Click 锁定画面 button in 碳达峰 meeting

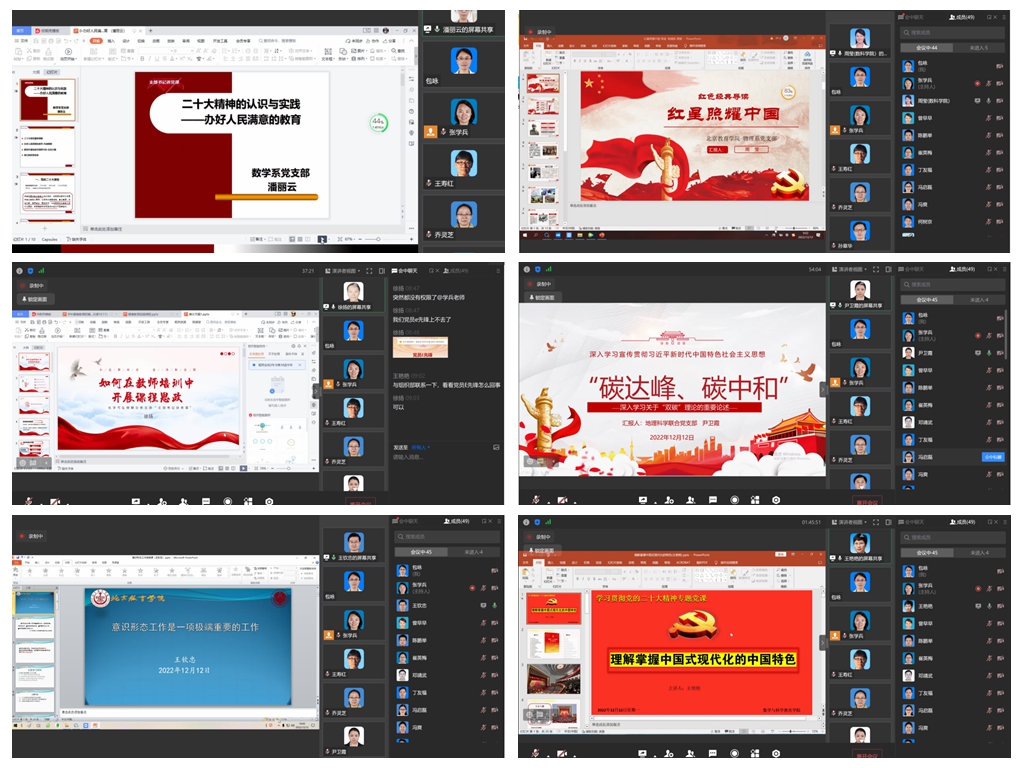click(541, 297)
